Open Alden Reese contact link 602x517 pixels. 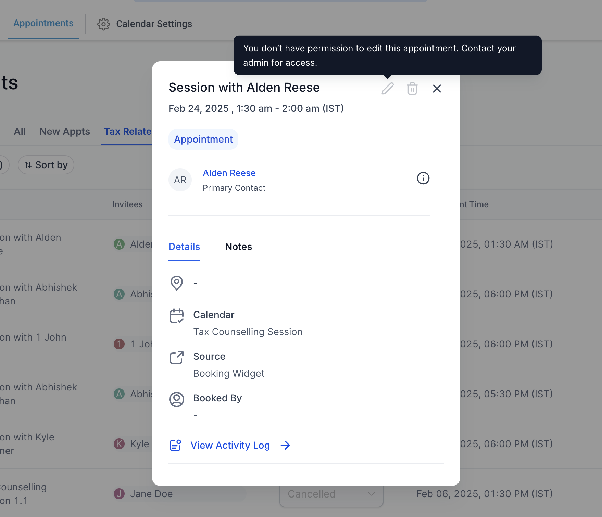229,173
